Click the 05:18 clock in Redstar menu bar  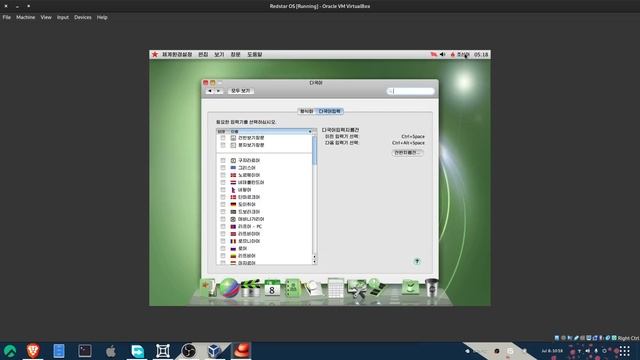point(481,54)
